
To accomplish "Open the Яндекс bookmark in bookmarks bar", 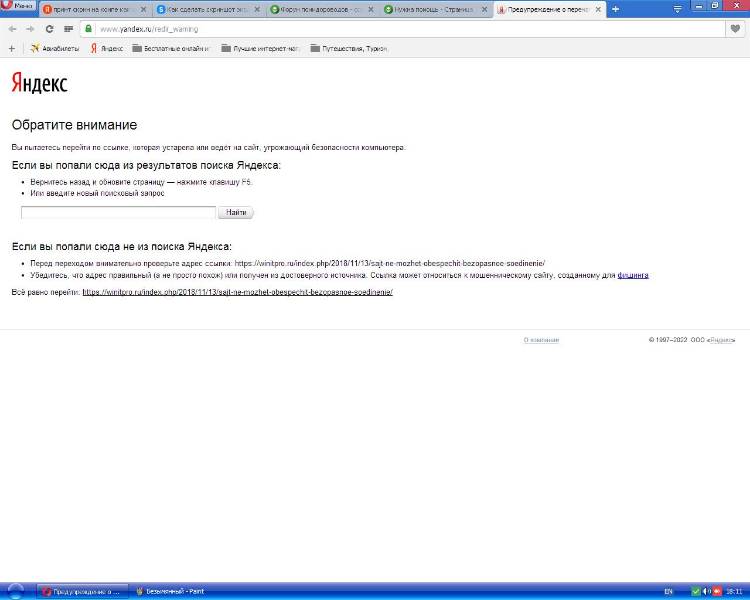I will (107, 48).
